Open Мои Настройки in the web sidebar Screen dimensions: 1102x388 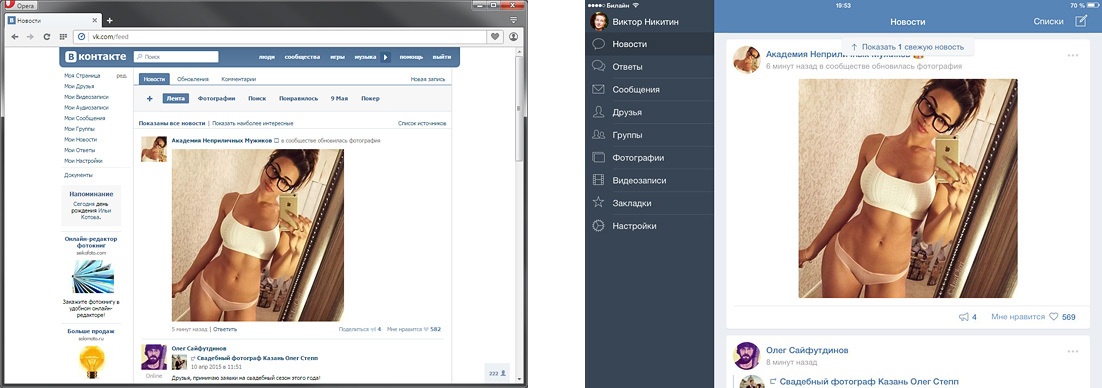(x=84, y=161)
